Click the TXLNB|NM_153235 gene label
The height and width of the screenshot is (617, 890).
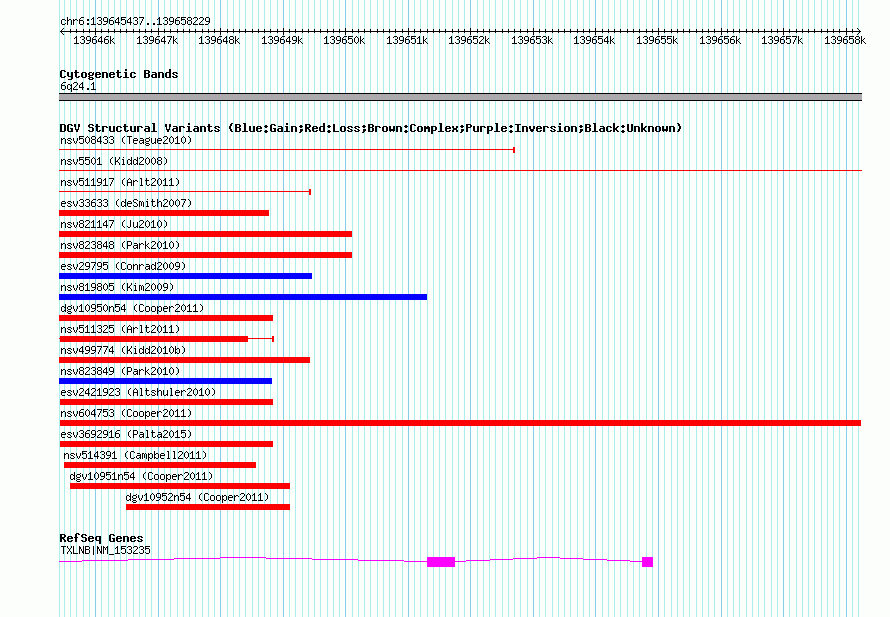(x=106, y=550)
